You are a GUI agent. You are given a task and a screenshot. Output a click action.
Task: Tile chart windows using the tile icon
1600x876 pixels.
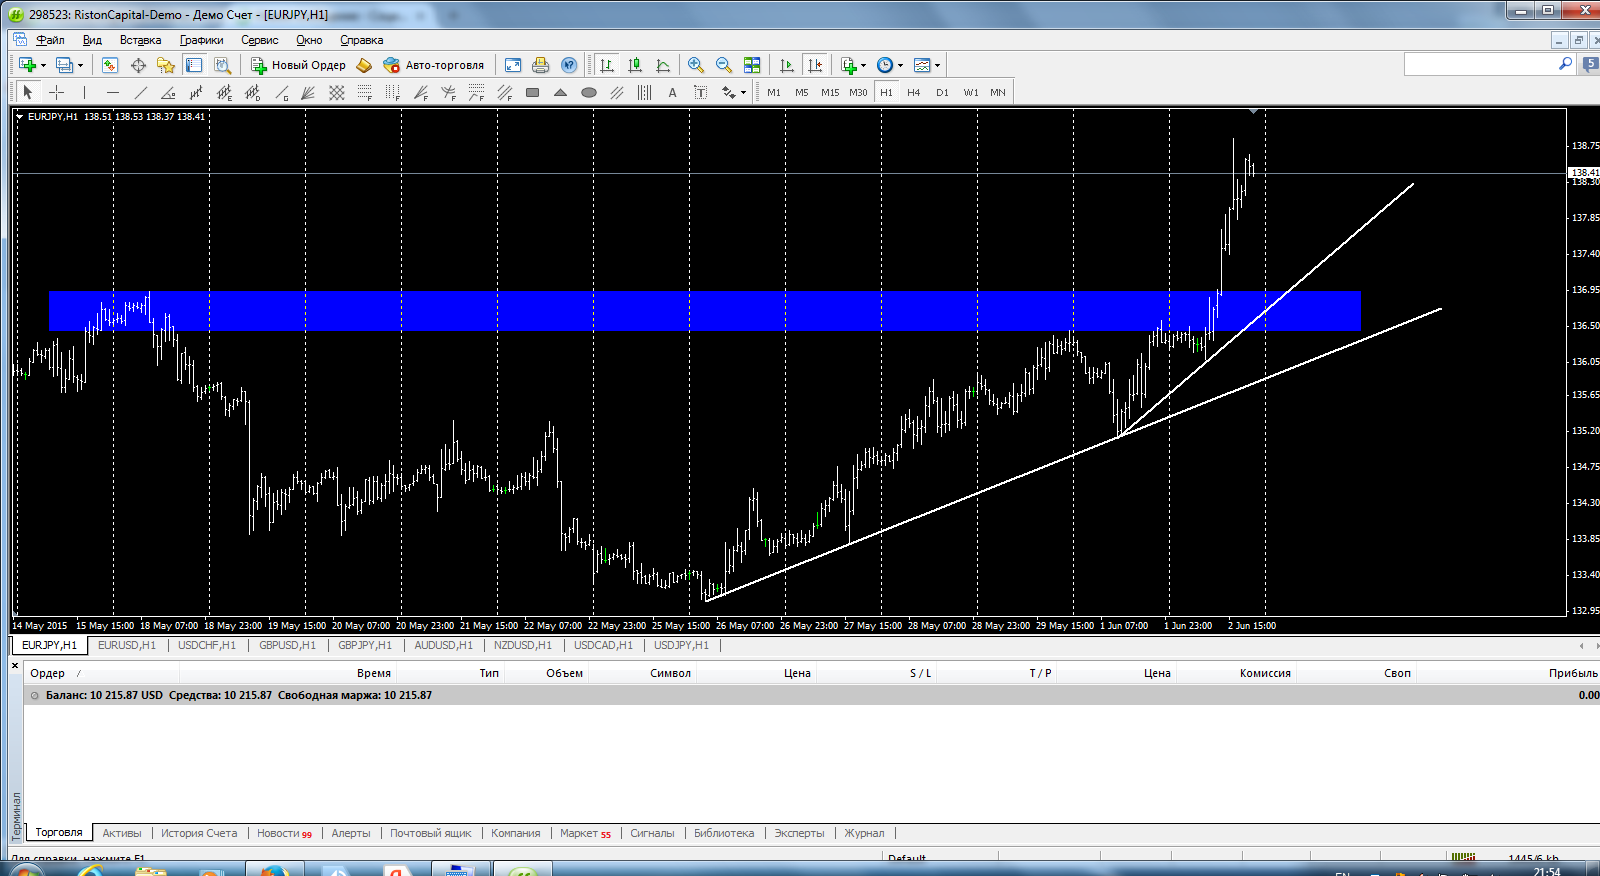(x=752, y=65)
